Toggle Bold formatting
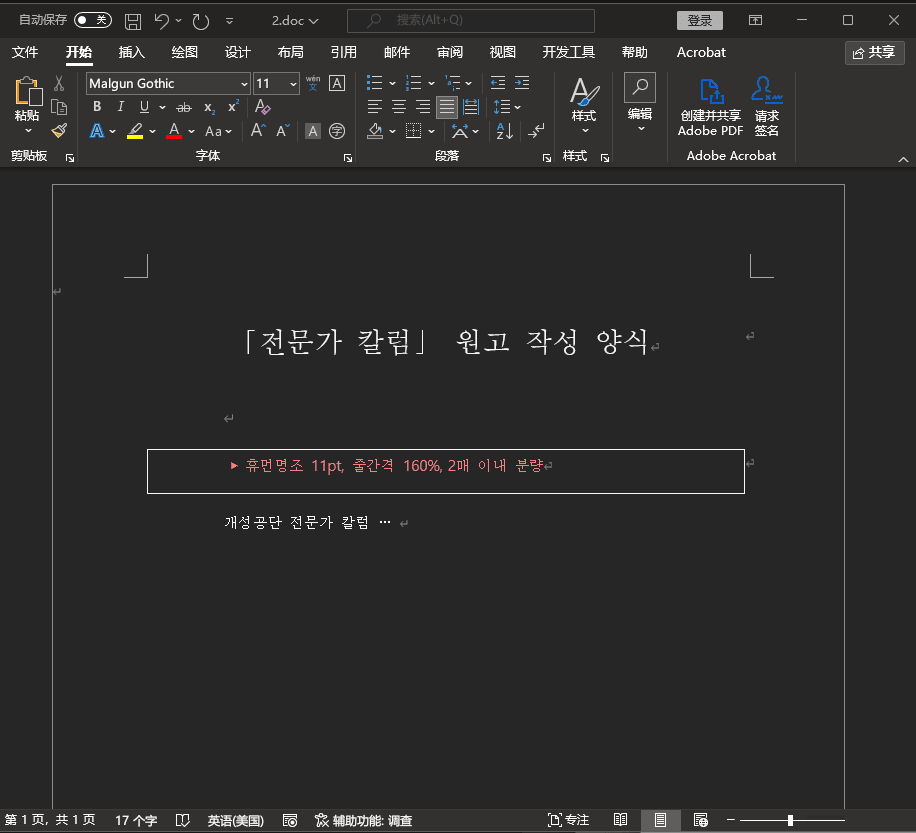Viewport: 916px width, 833px height. point(97,107)
